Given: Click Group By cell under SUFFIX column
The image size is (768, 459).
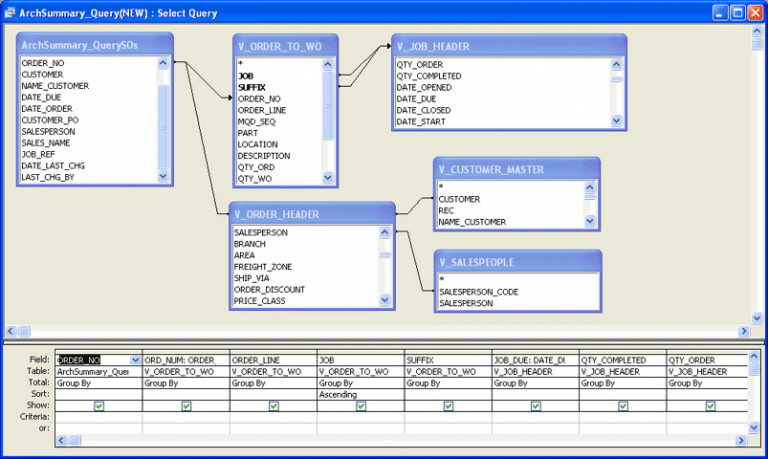Looking at the screenshot, I should (447, 383).
